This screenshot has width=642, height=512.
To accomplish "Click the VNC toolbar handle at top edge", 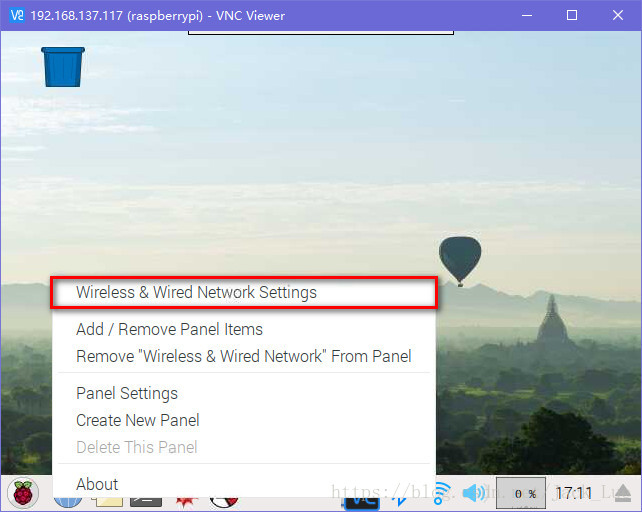I will click(321, 33).
